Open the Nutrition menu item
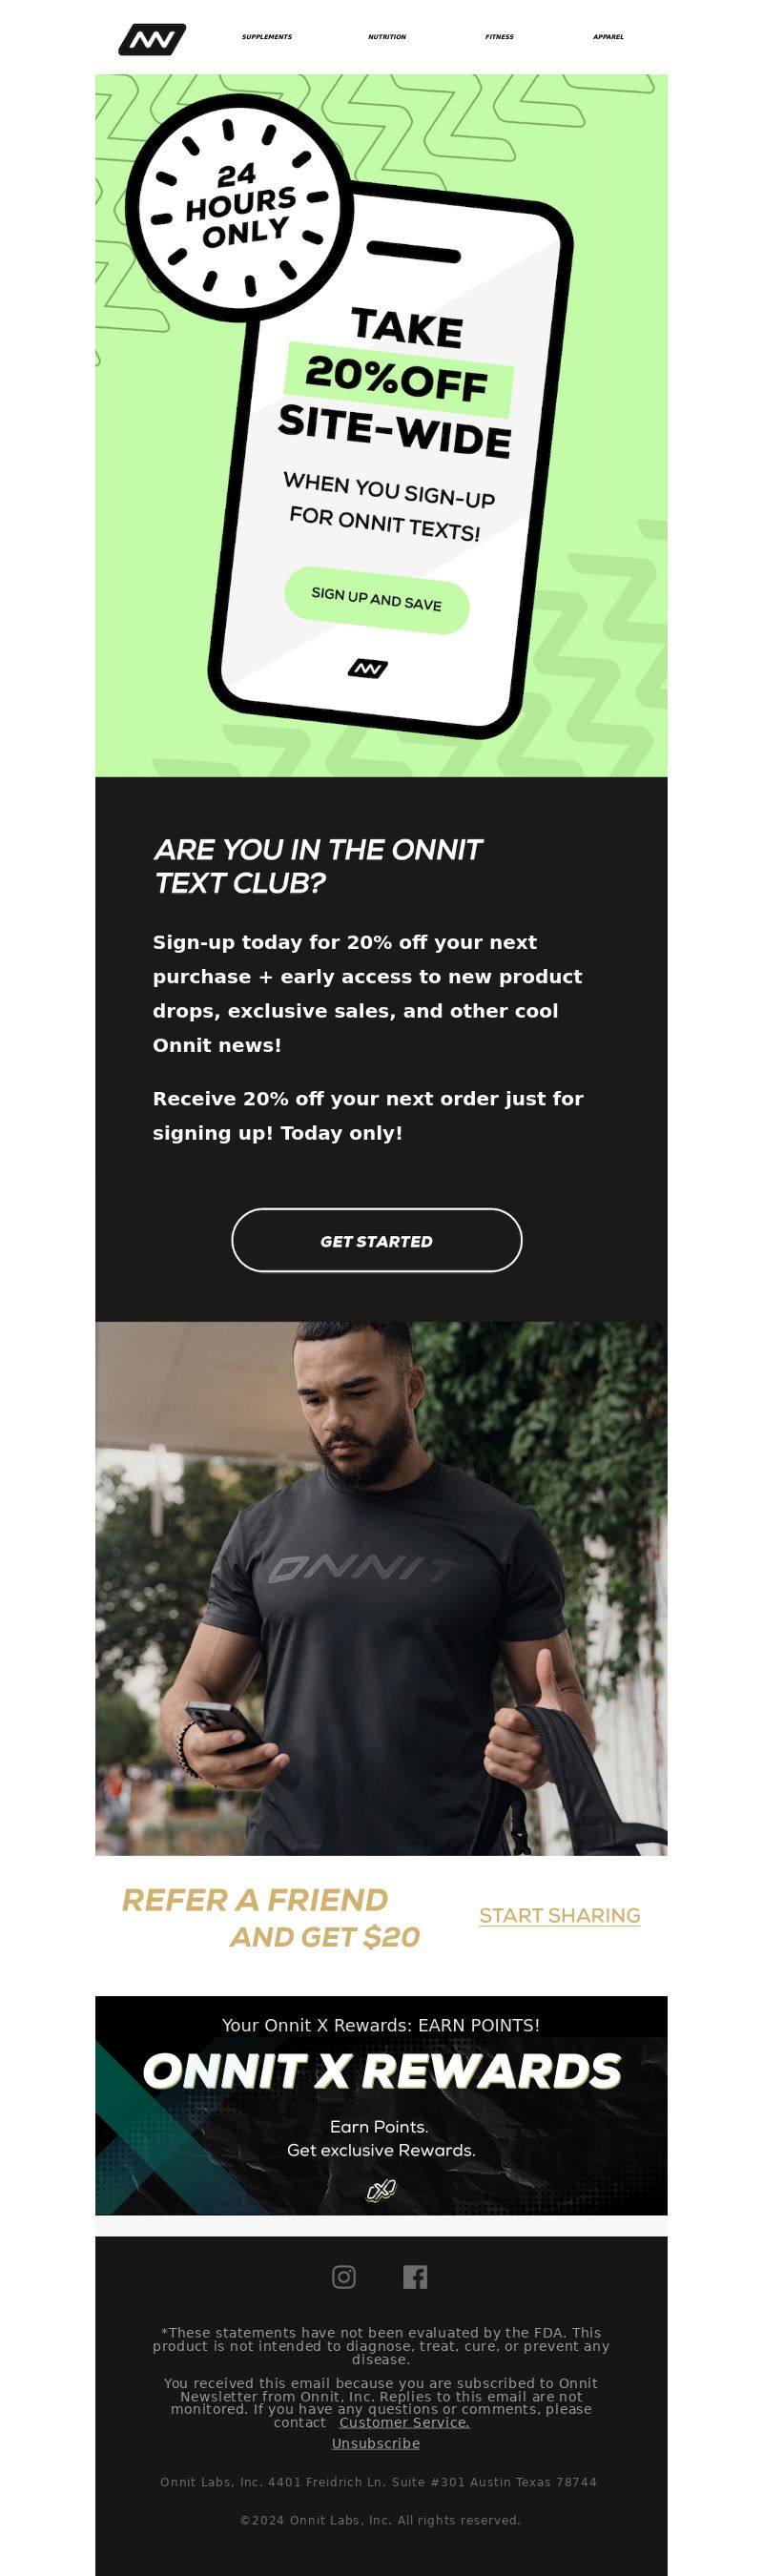This screenshot has width=763, height=2576. coord(387,37)
